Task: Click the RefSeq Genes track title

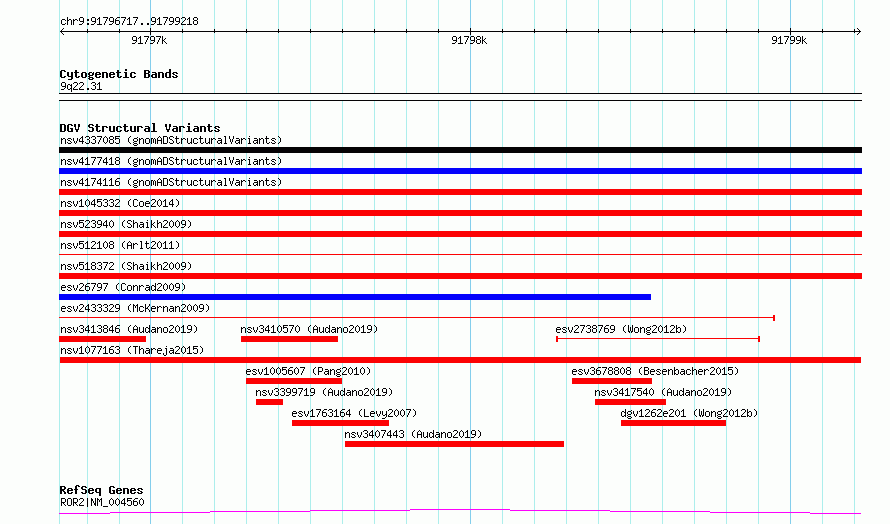Action: (x=101, y=490)
